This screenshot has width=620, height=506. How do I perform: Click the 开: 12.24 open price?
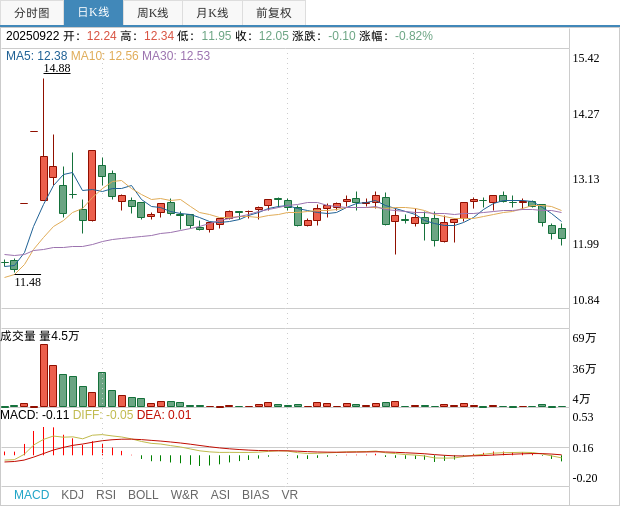(90, 36)
